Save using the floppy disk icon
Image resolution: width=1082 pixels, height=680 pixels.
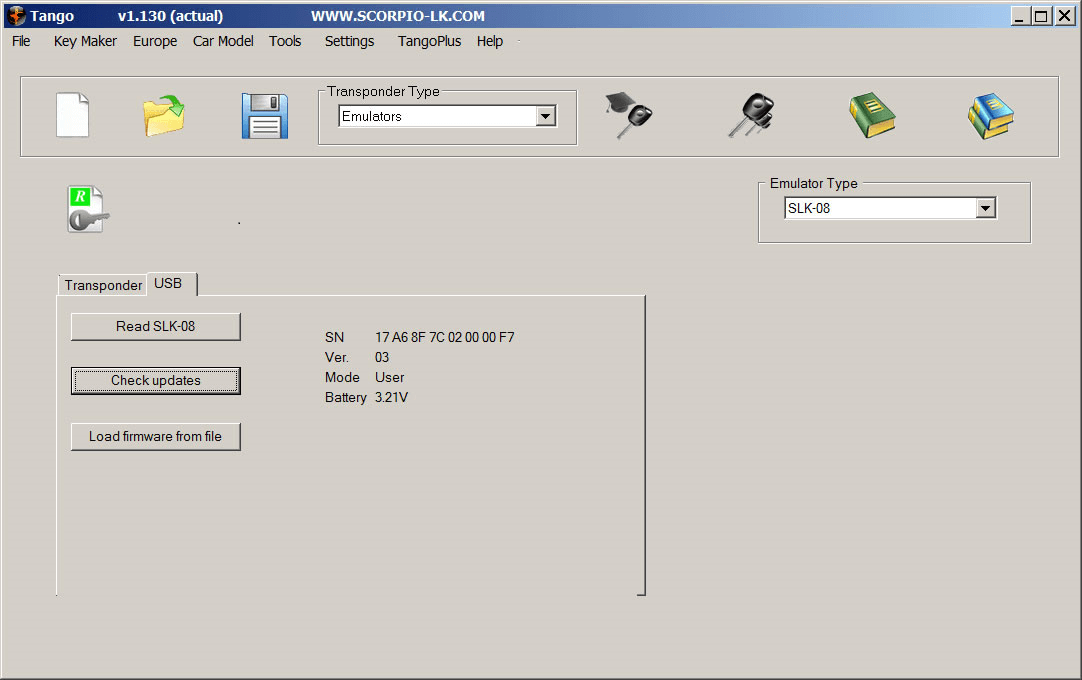(x=264, y=116)
